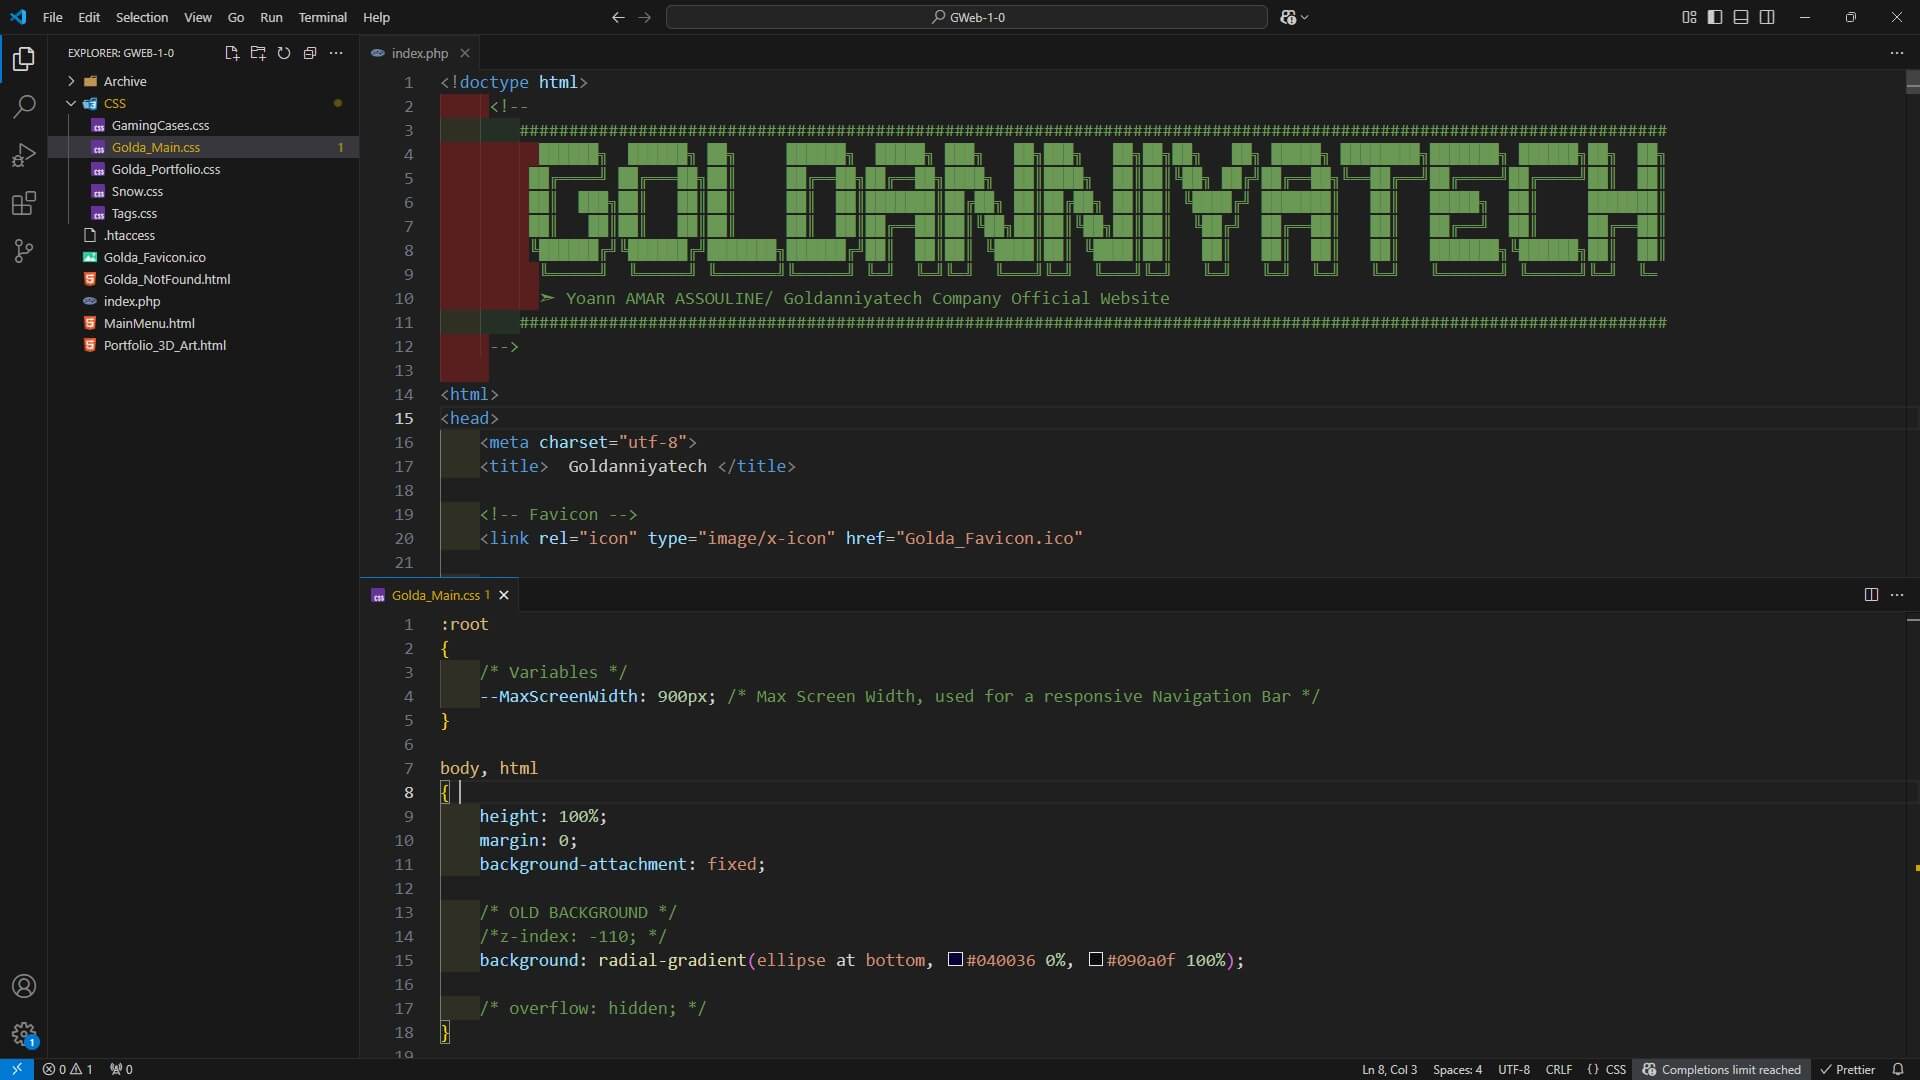Open the Source Control panel
Viewport: 1920px width, 1080px height.
pyautogui.click(x=22, y=251)
